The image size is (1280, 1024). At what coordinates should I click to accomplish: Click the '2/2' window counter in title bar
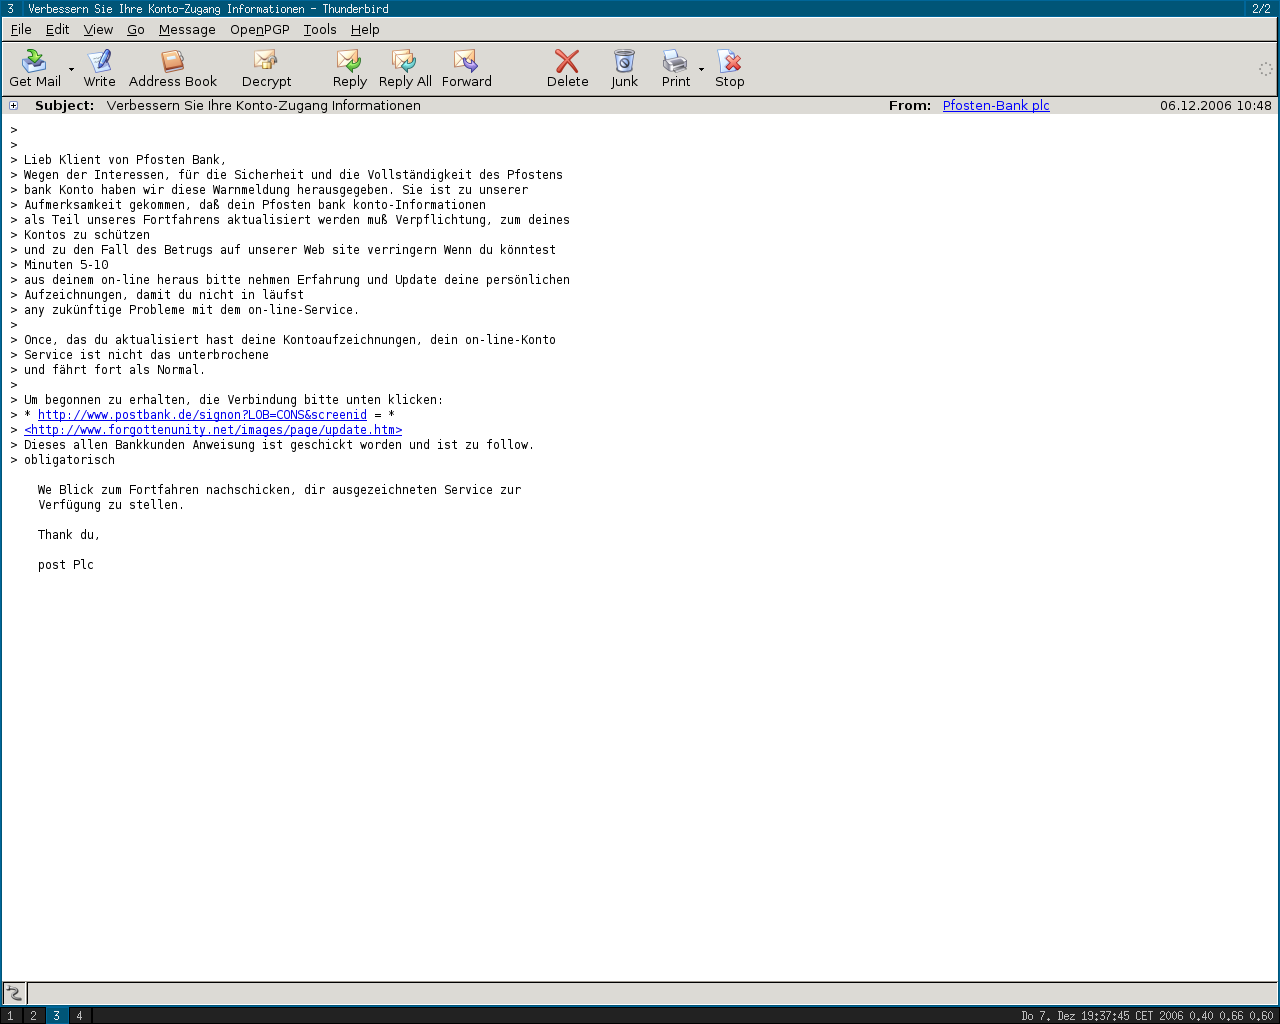pos(1262,9)
